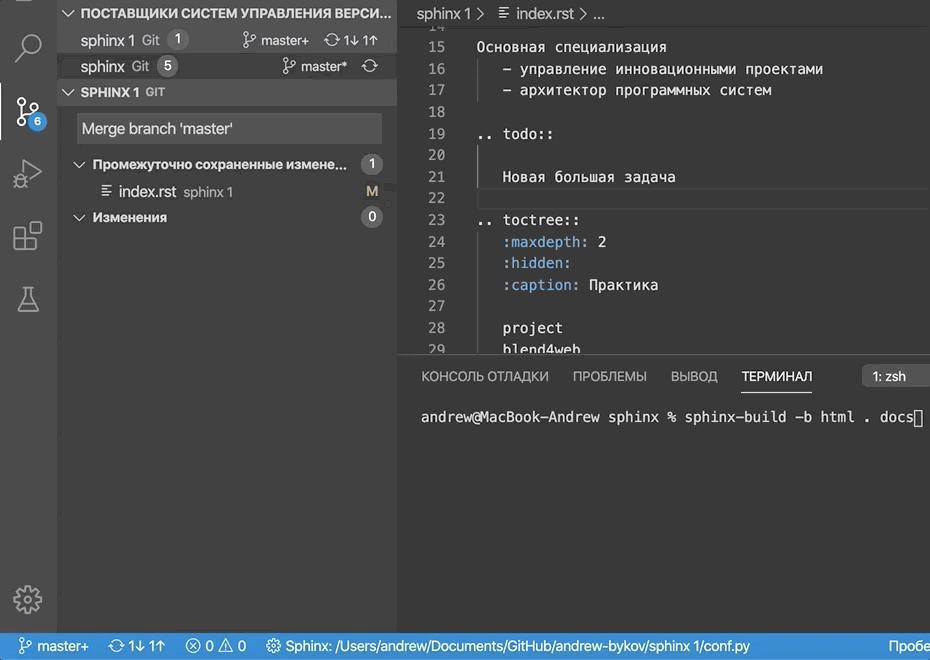The height and width of the screenshot is (660, 930).
Task: Open the Extensions view icon
Action: 28,236
